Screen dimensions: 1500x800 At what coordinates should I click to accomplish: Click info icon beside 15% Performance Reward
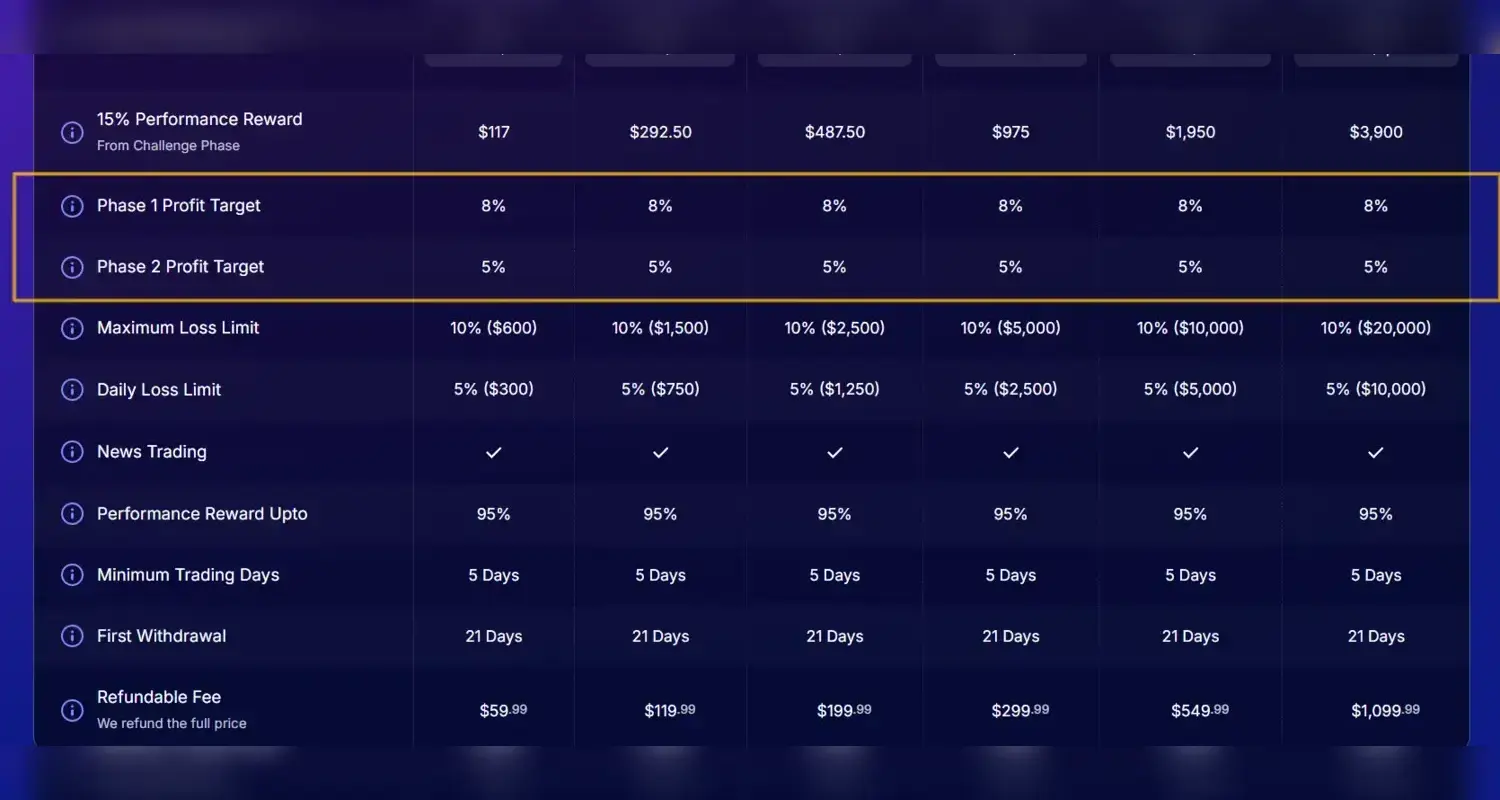click(x=72, y=132)
